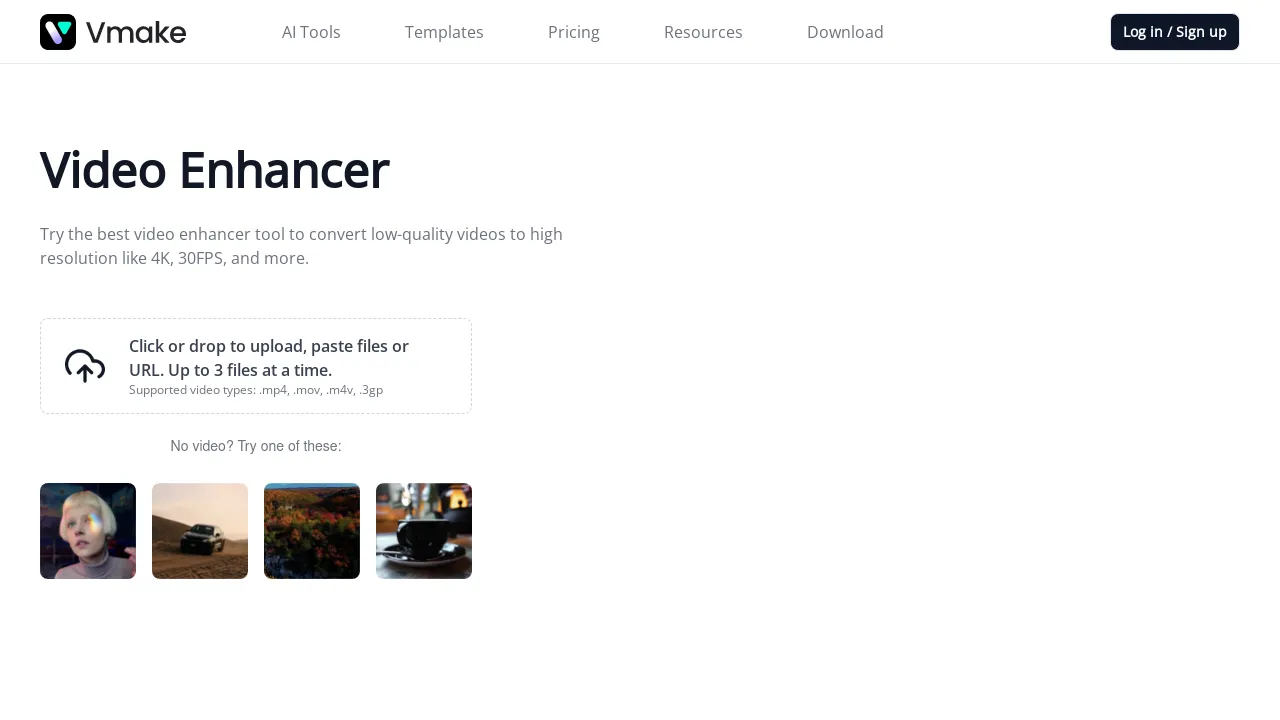Open the AI Tools menu
This screenshot has height=720, width=1280.
pos(311,32)
